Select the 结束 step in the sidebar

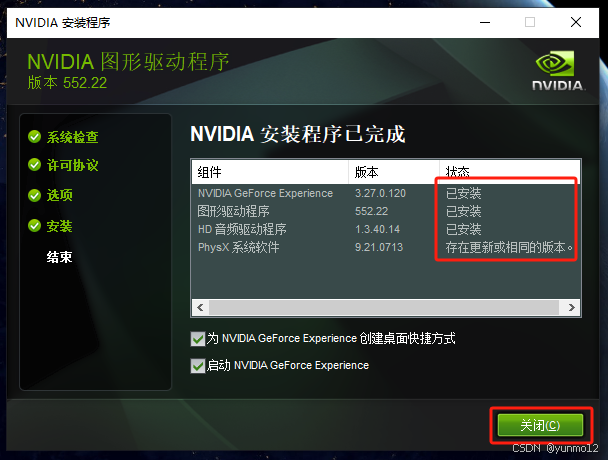[59, 257]
